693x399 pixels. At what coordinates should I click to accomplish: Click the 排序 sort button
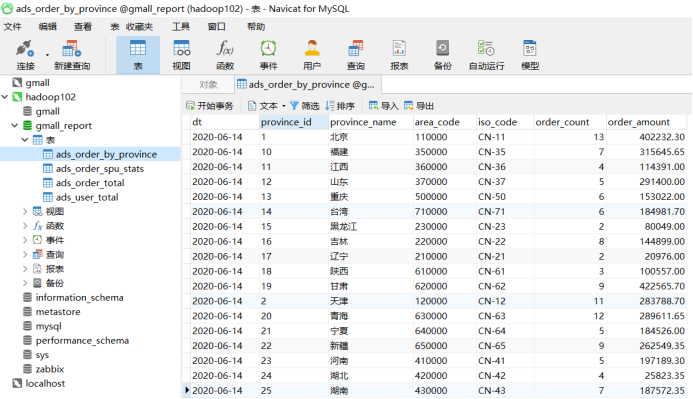point(340,106)
